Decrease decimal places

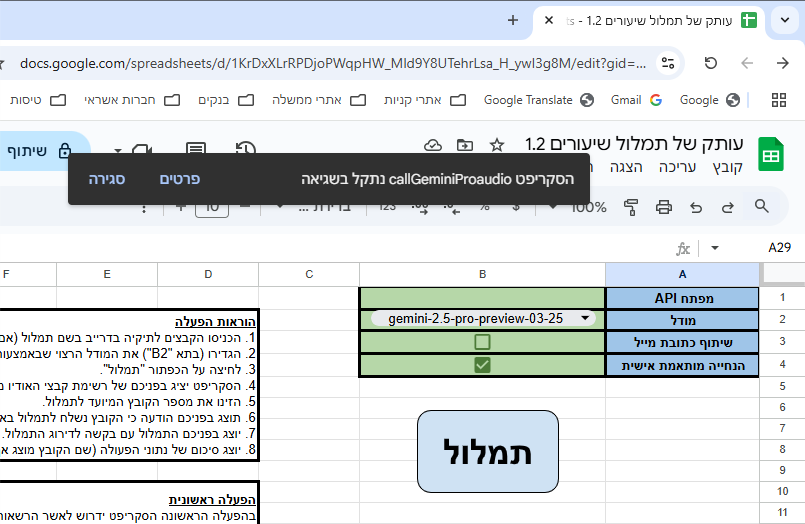tap(452, 208)
